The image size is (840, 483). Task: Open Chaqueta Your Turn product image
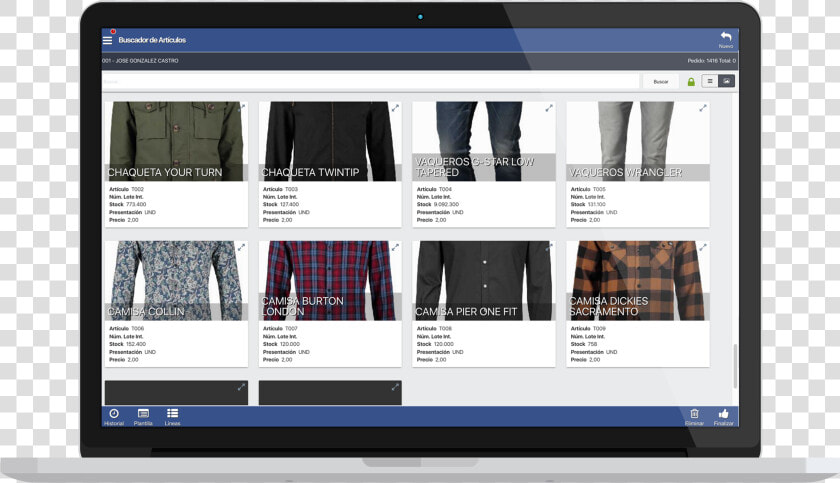(176, 141)
